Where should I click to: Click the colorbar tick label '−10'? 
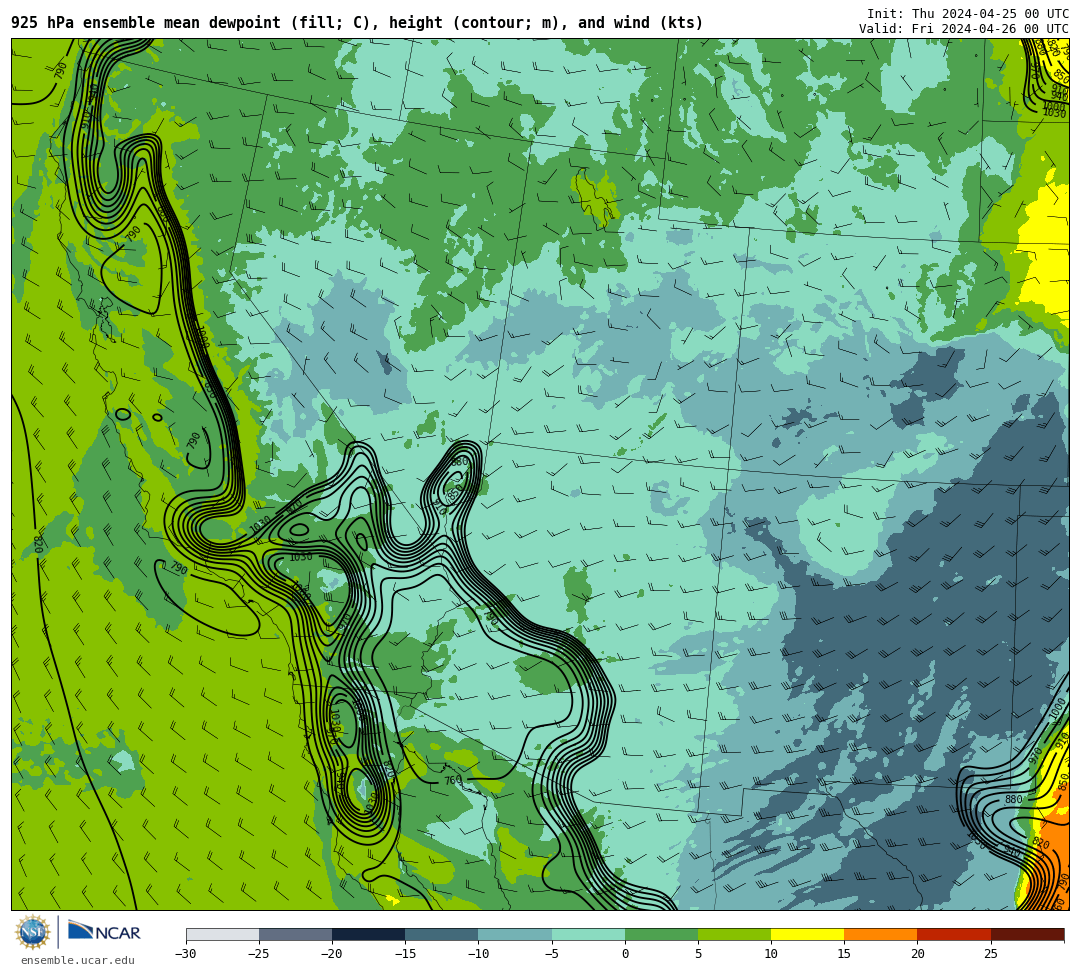(478, 954)
